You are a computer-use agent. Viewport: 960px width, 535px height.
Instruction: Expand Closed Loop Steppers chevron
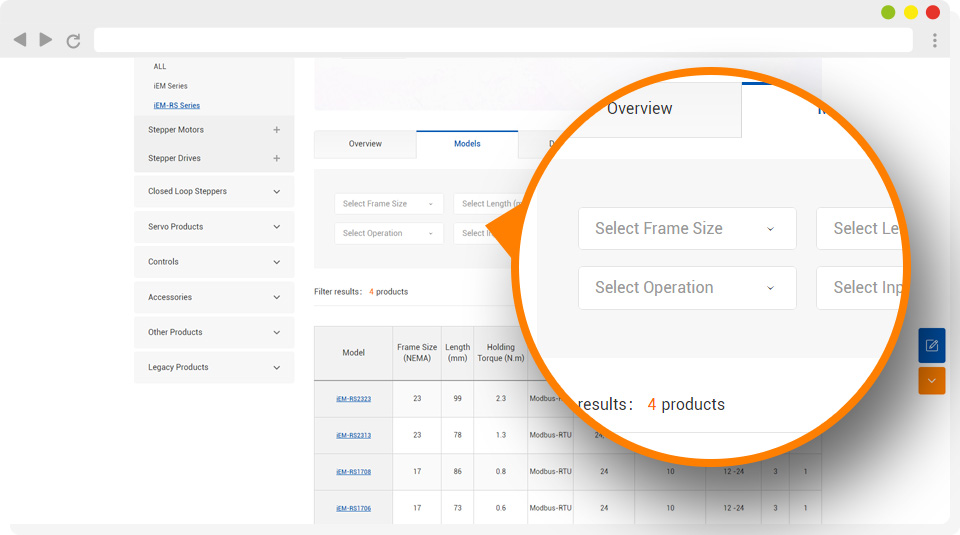tap(277, 192)
